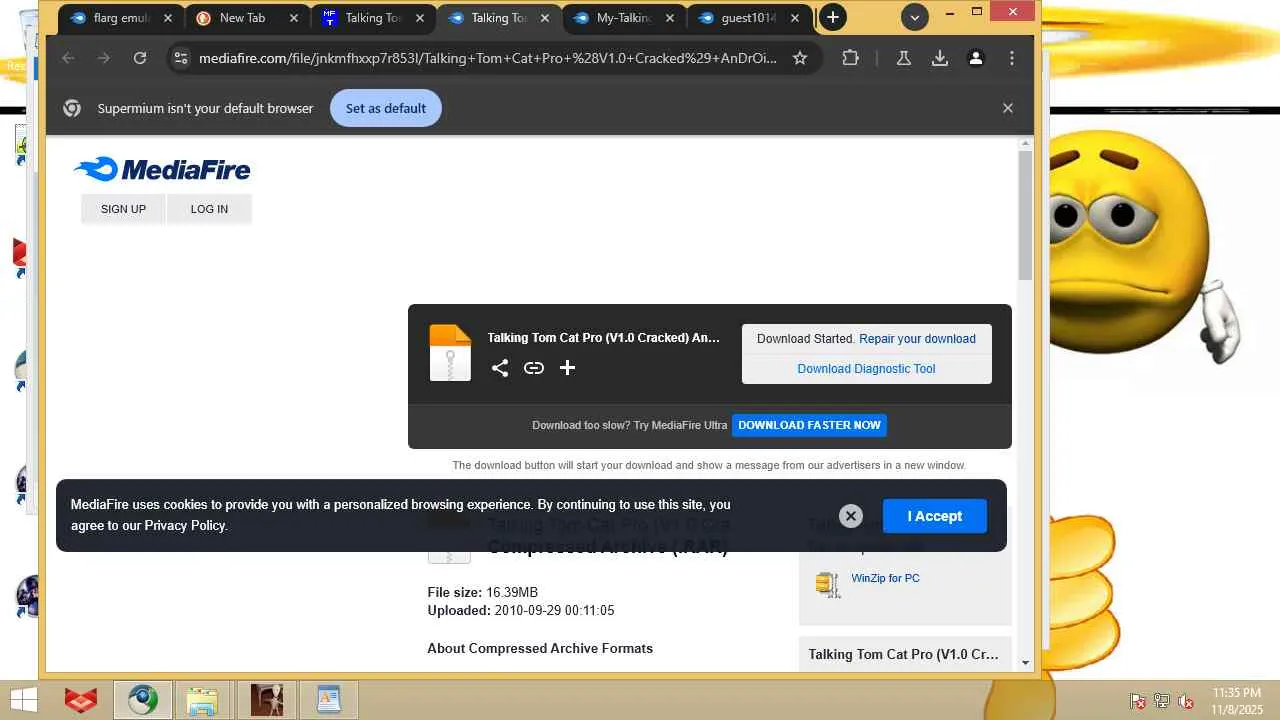Go back to the previous page
1280x720 pixels.
coord(68,58)
